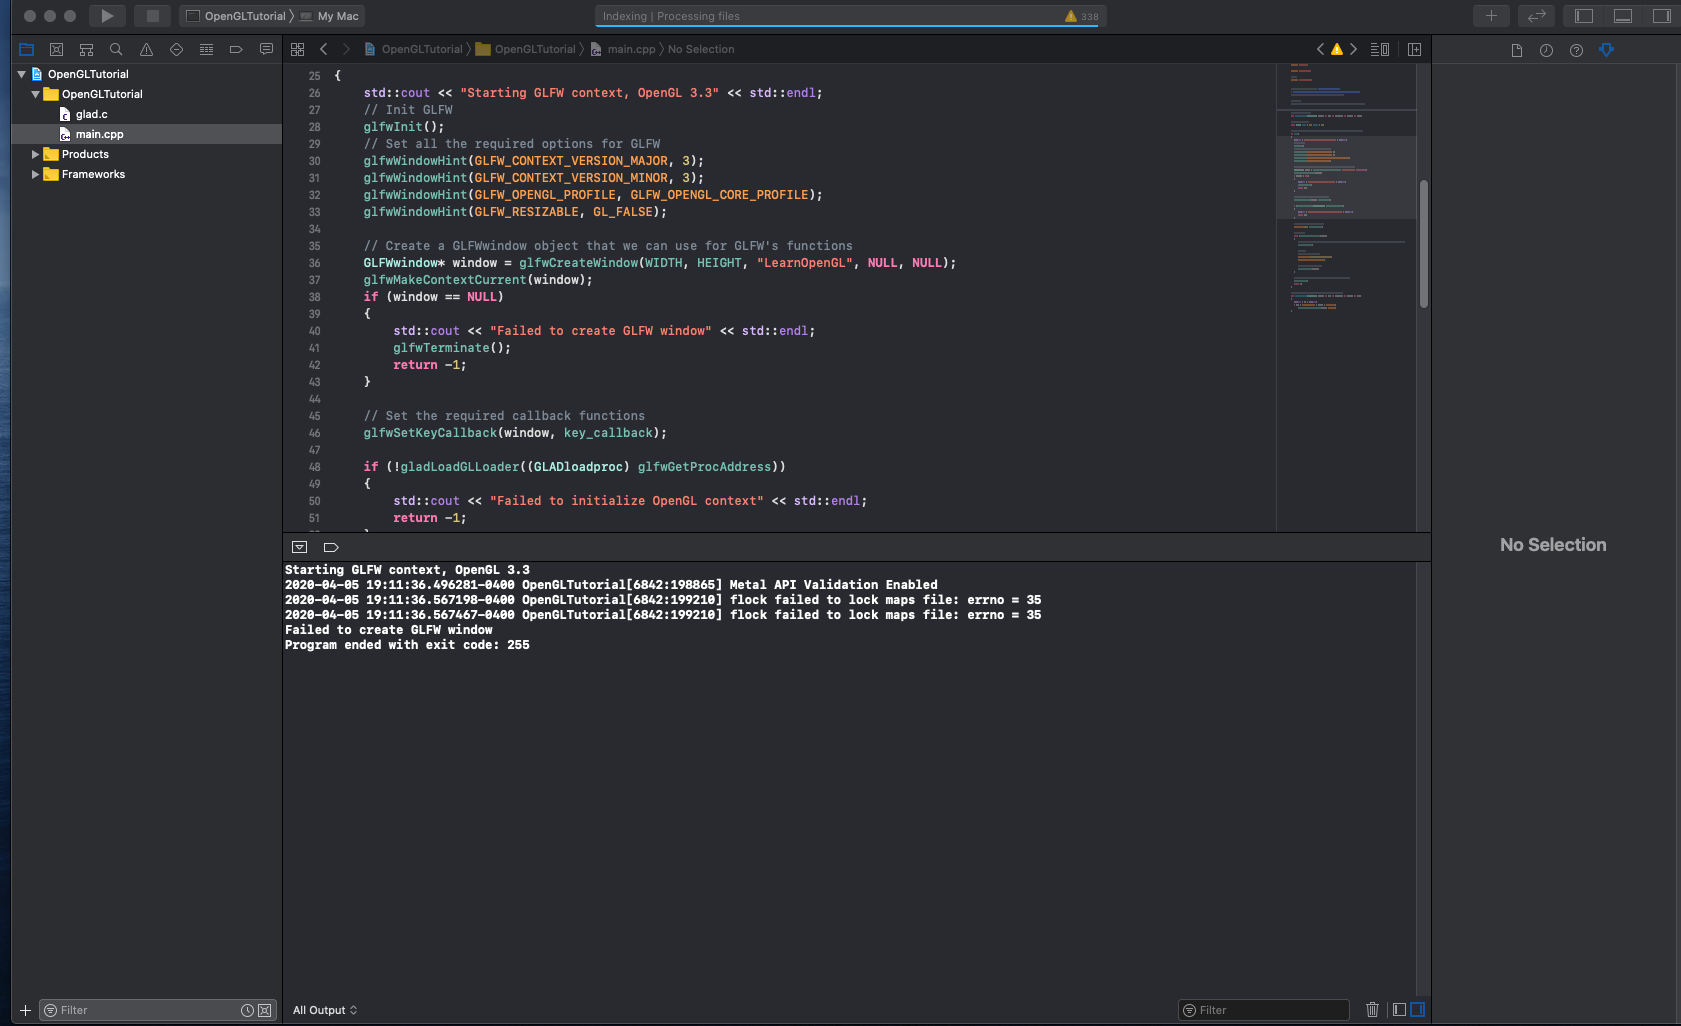Toggle the console-only layout button
1681x1026 pixels.
(x=1418, y=1009)
